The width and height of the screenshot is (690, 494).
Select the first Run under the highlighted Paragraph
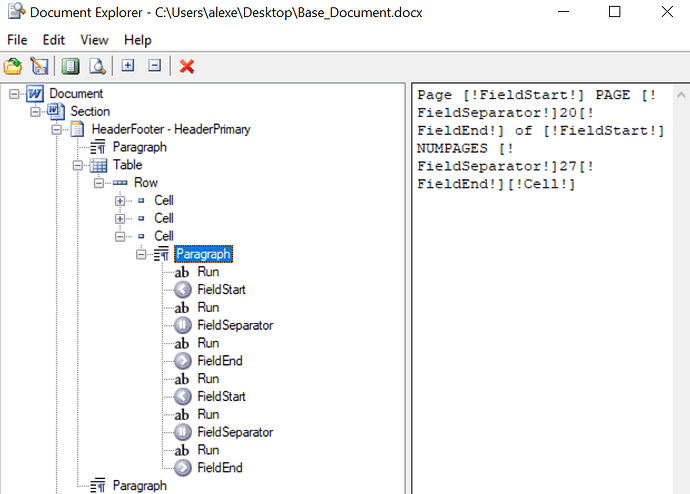tap(208, 272)
